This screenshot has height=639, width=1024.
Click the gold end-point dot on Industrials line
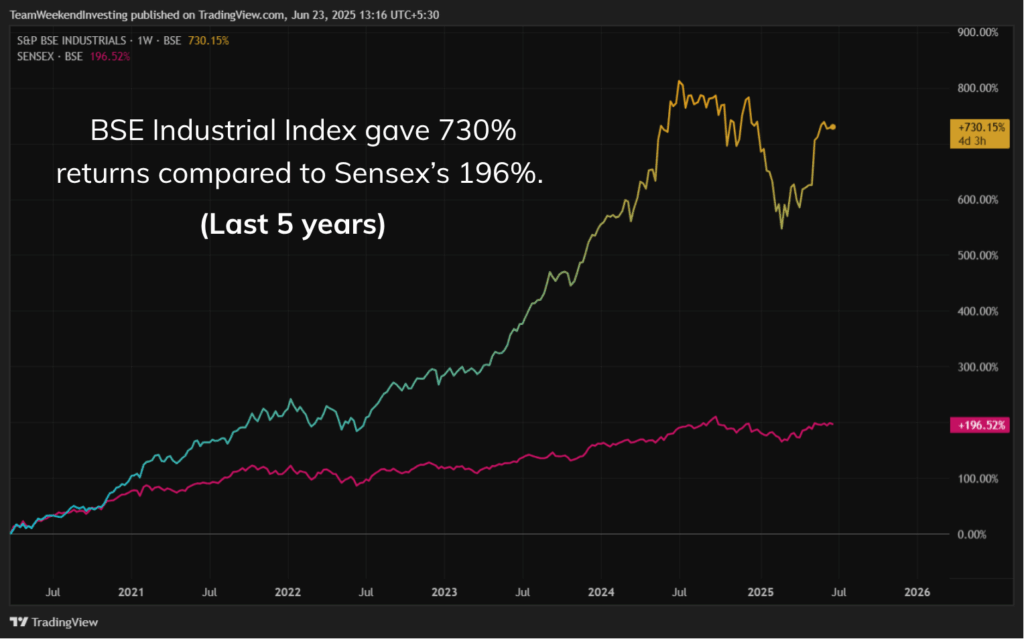pyautogui.click(x=833, y=127)
